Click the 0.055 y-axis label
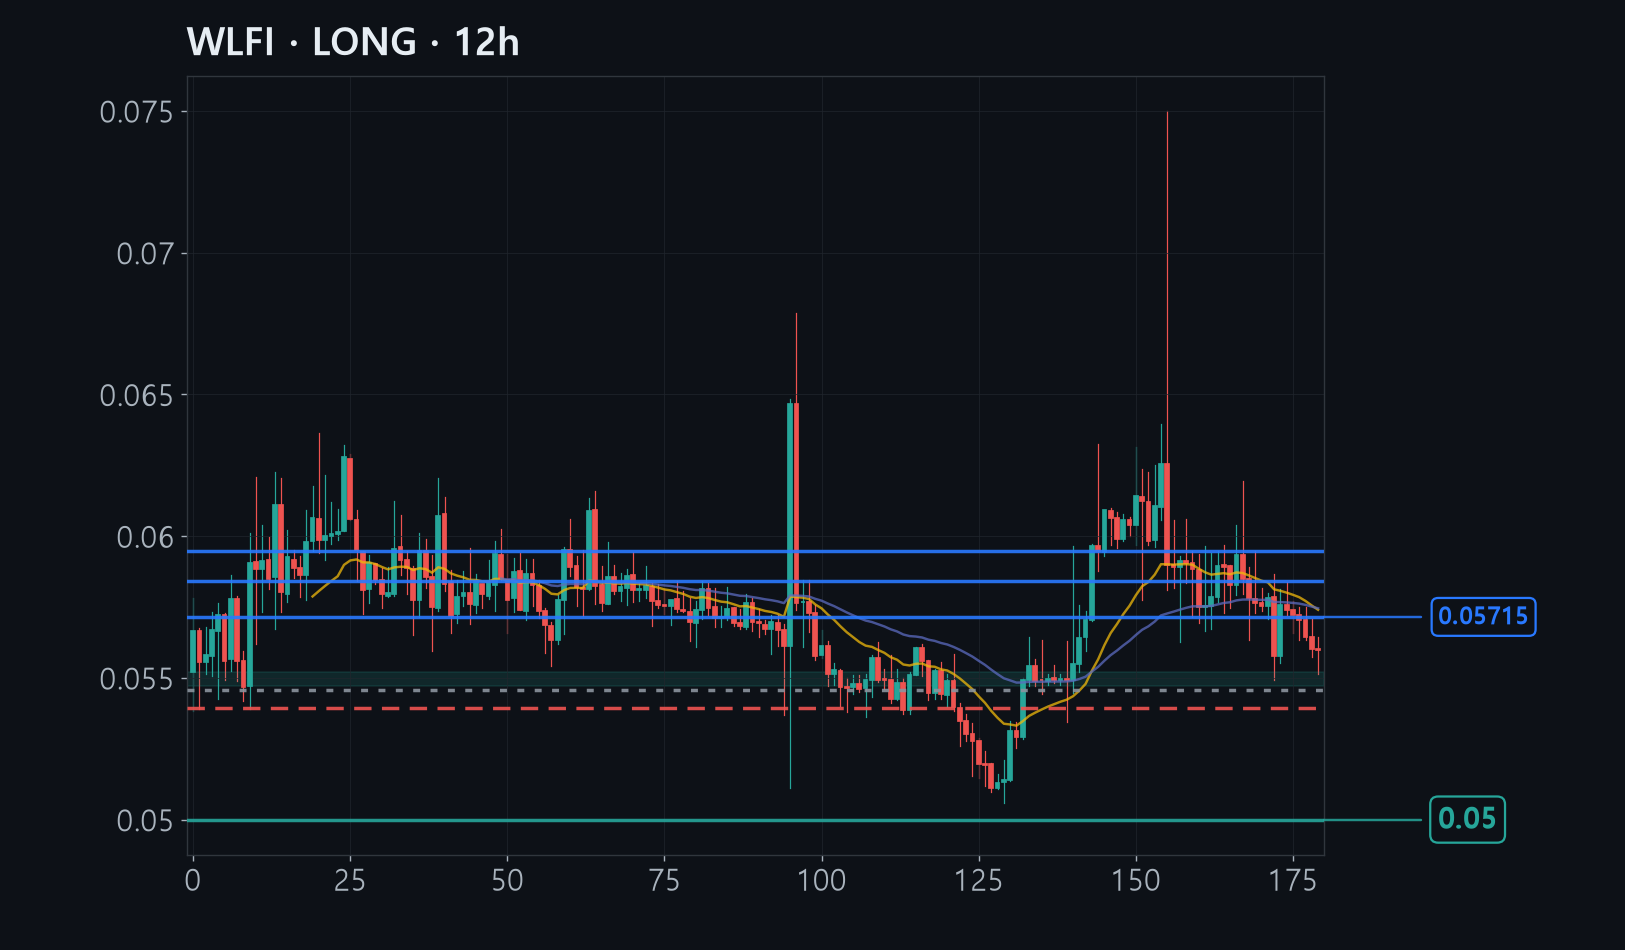This screenshot has height=950, width=1625. pyautogui.click(x=136, y=680)
